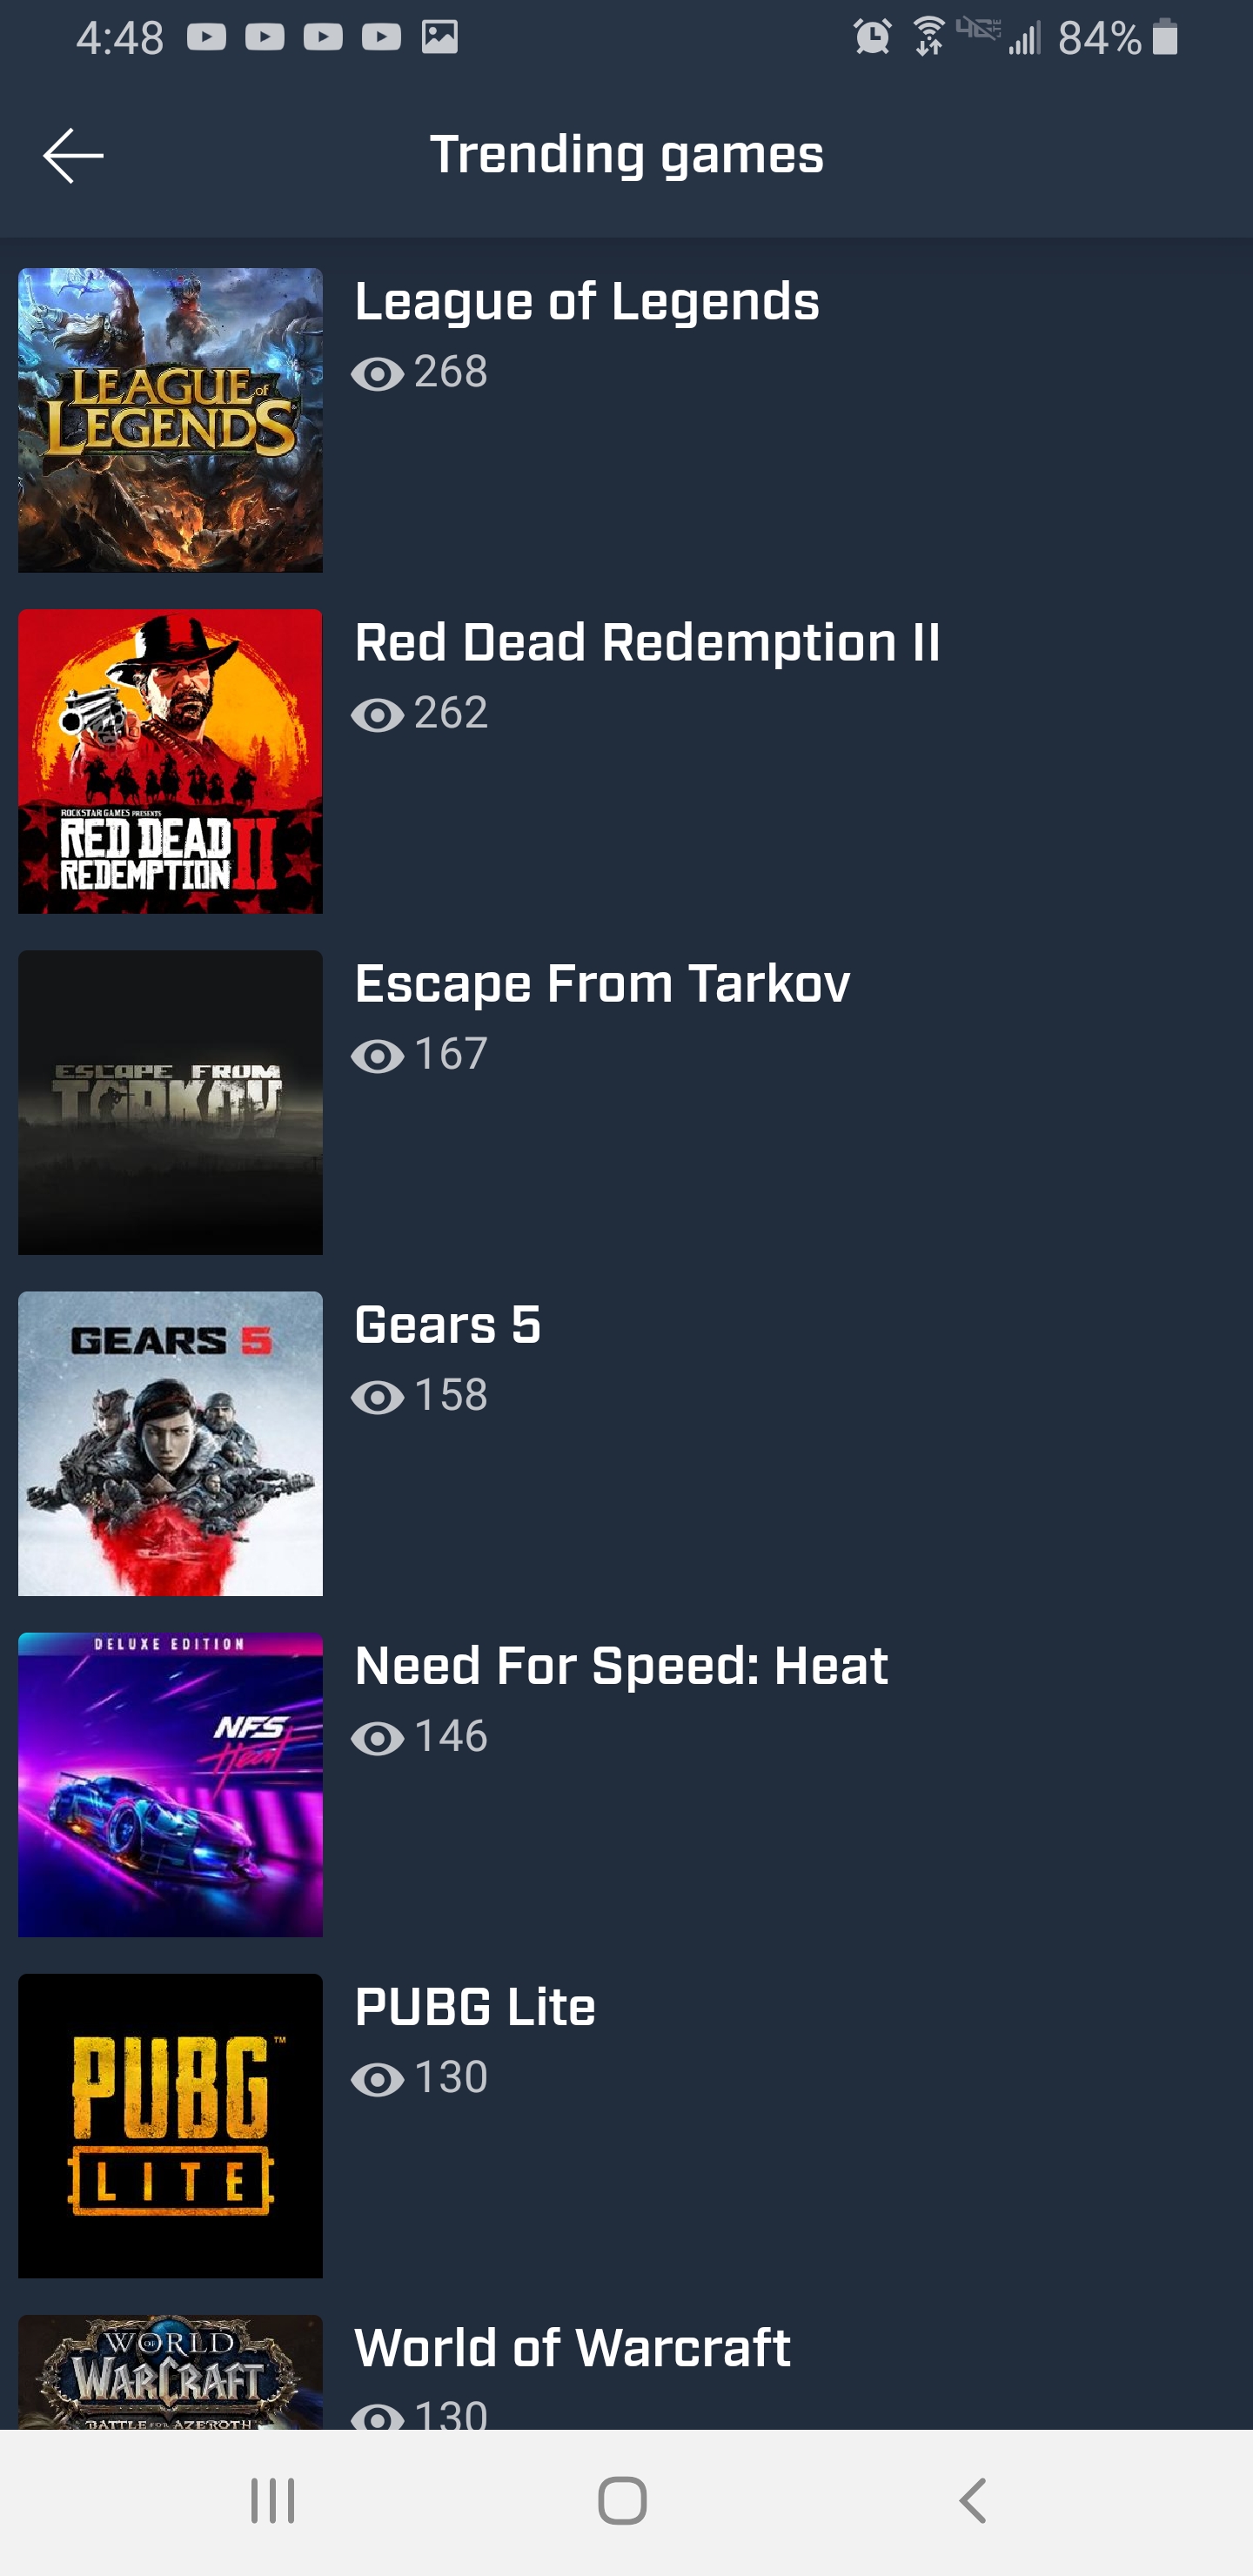Open Gears 5 cover thumbnail
This screenshot has width=1253, height=2576.
[x=170, y=1443]
